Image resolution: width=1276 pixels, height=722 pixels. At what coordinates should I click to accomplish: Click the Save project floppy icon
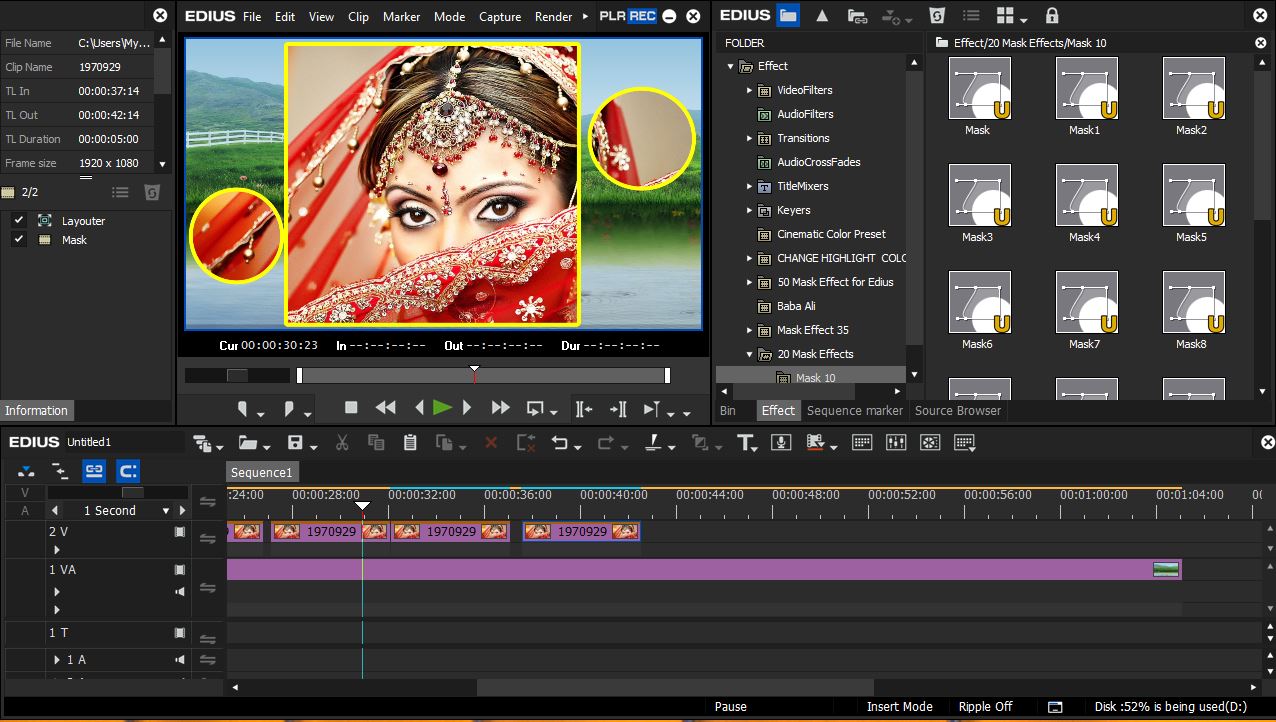(295, 443)
